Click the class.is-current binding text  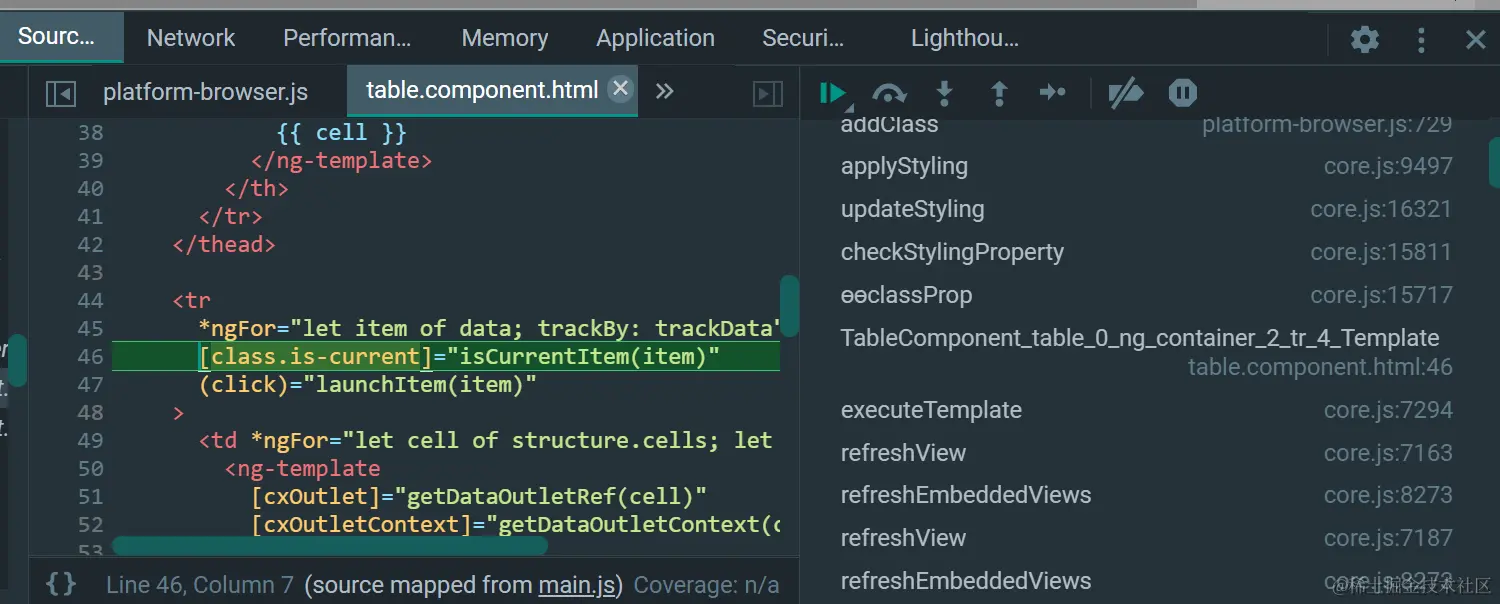click(315, 356)
